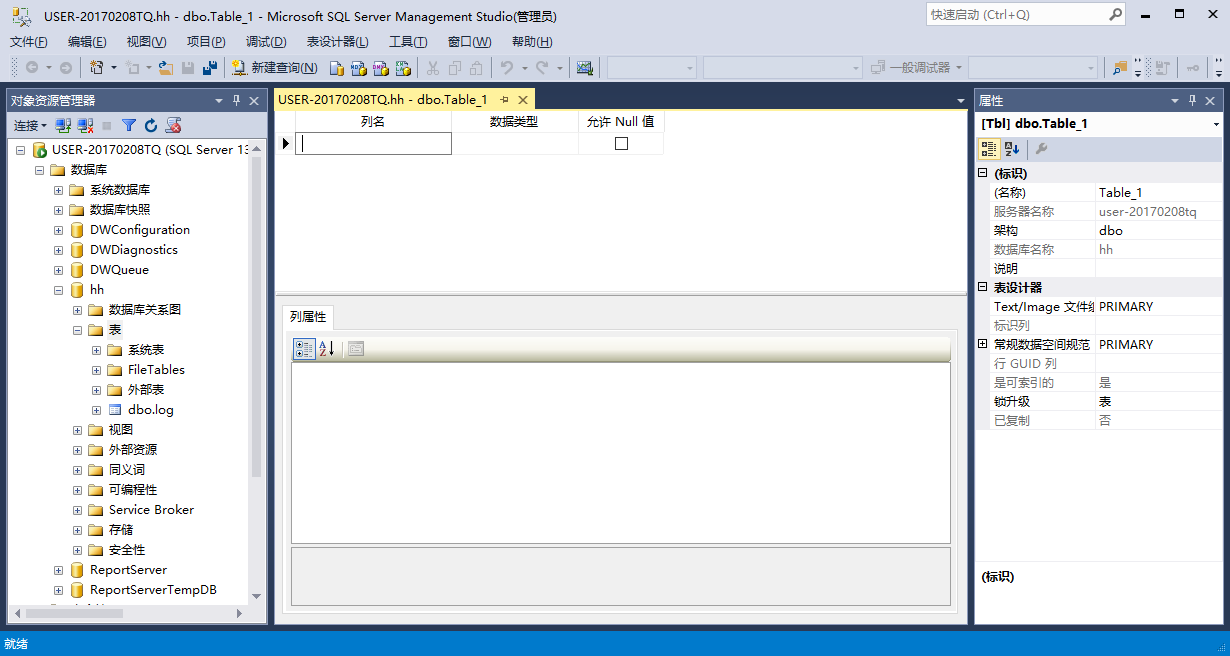This screenshot has height=656, width=1230.
Task: Switch the properties grid to Categorized view
Action: coord(989,149)
